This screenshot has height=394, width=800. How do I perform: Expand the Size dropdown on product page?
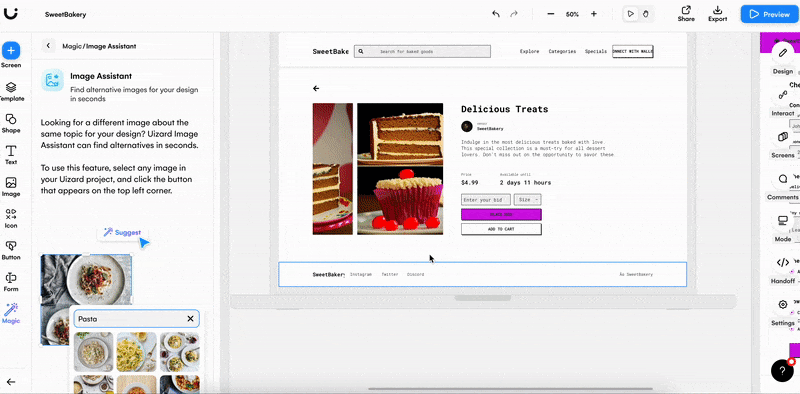(x=528, y=200)
